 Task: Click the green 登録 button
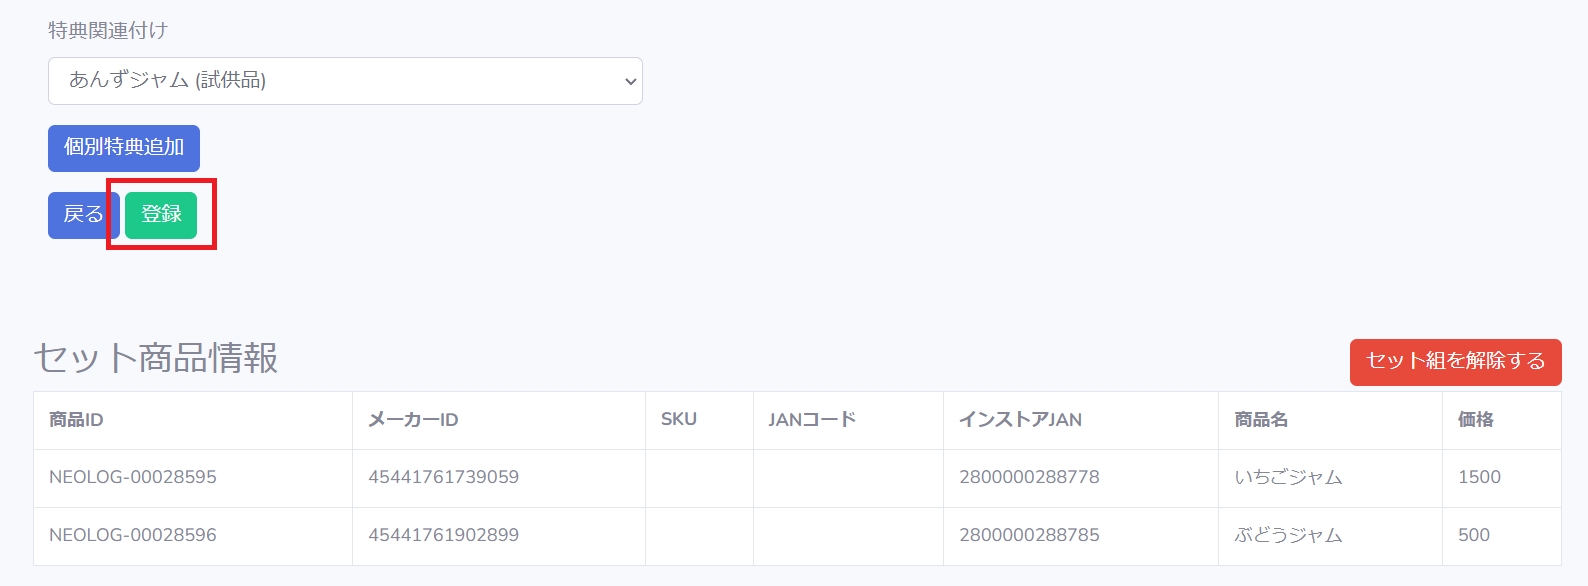click(161, 215)
